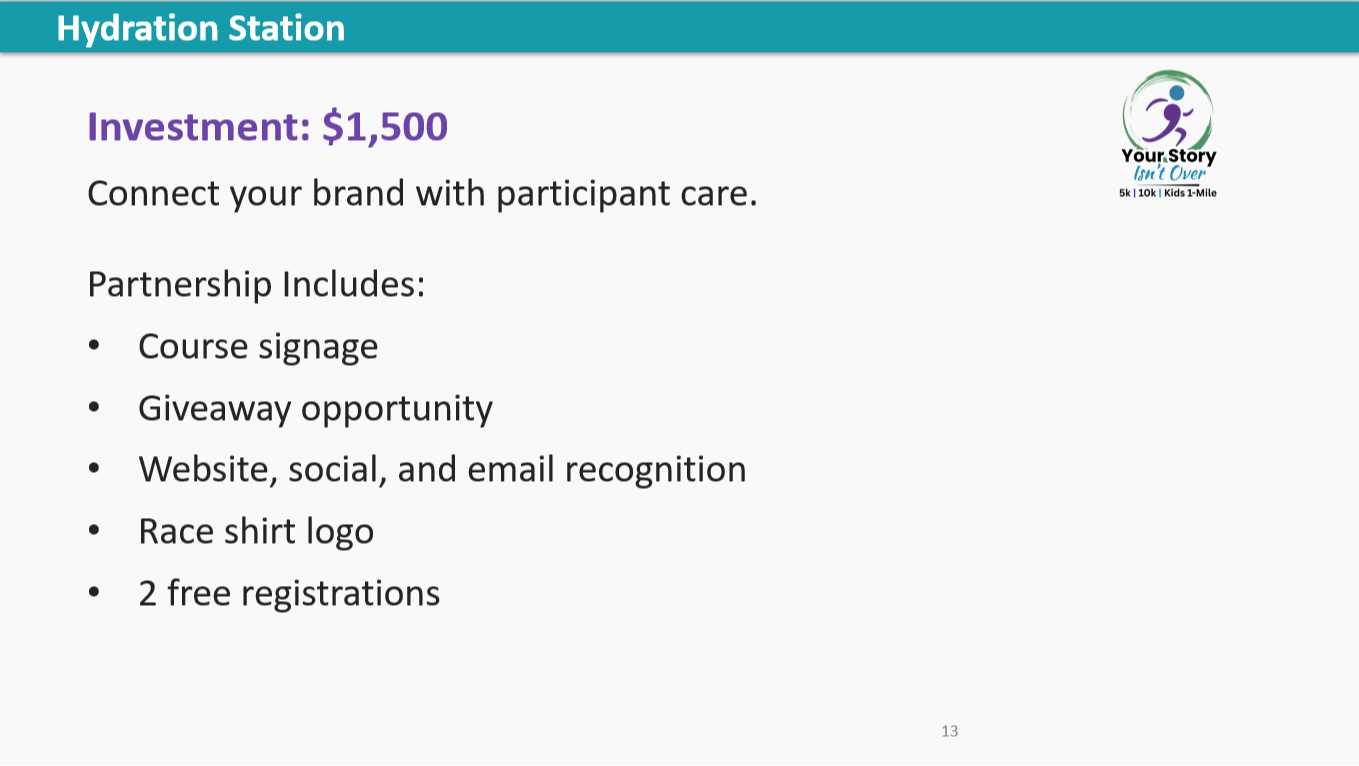Click the bullet dot before 2 free registrations
The height and width of the screenshot is (766, 1359).
point(94,593)
